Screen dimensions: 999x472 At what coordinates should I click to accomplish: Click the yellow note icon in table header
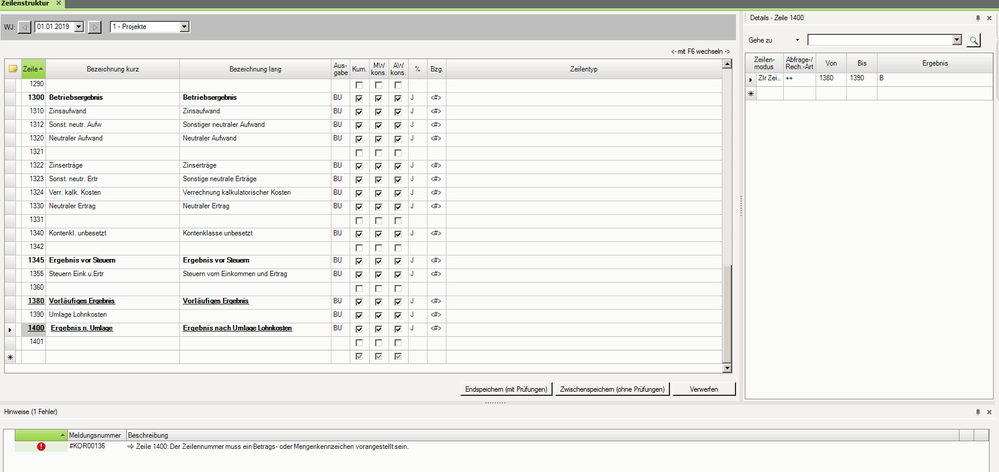pos(12,69)
